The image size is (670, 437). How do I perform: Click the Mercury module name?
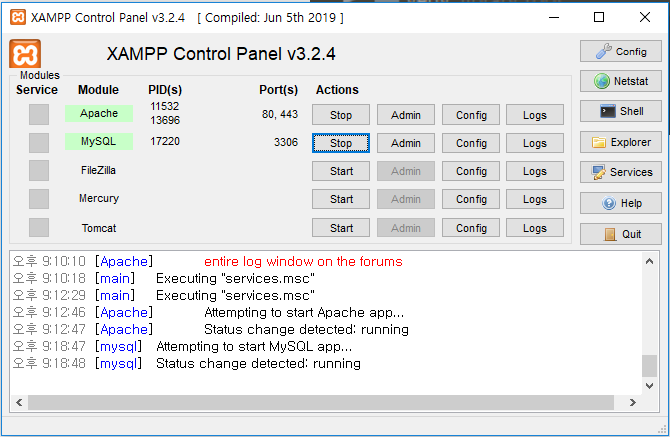tap(99, 198)
